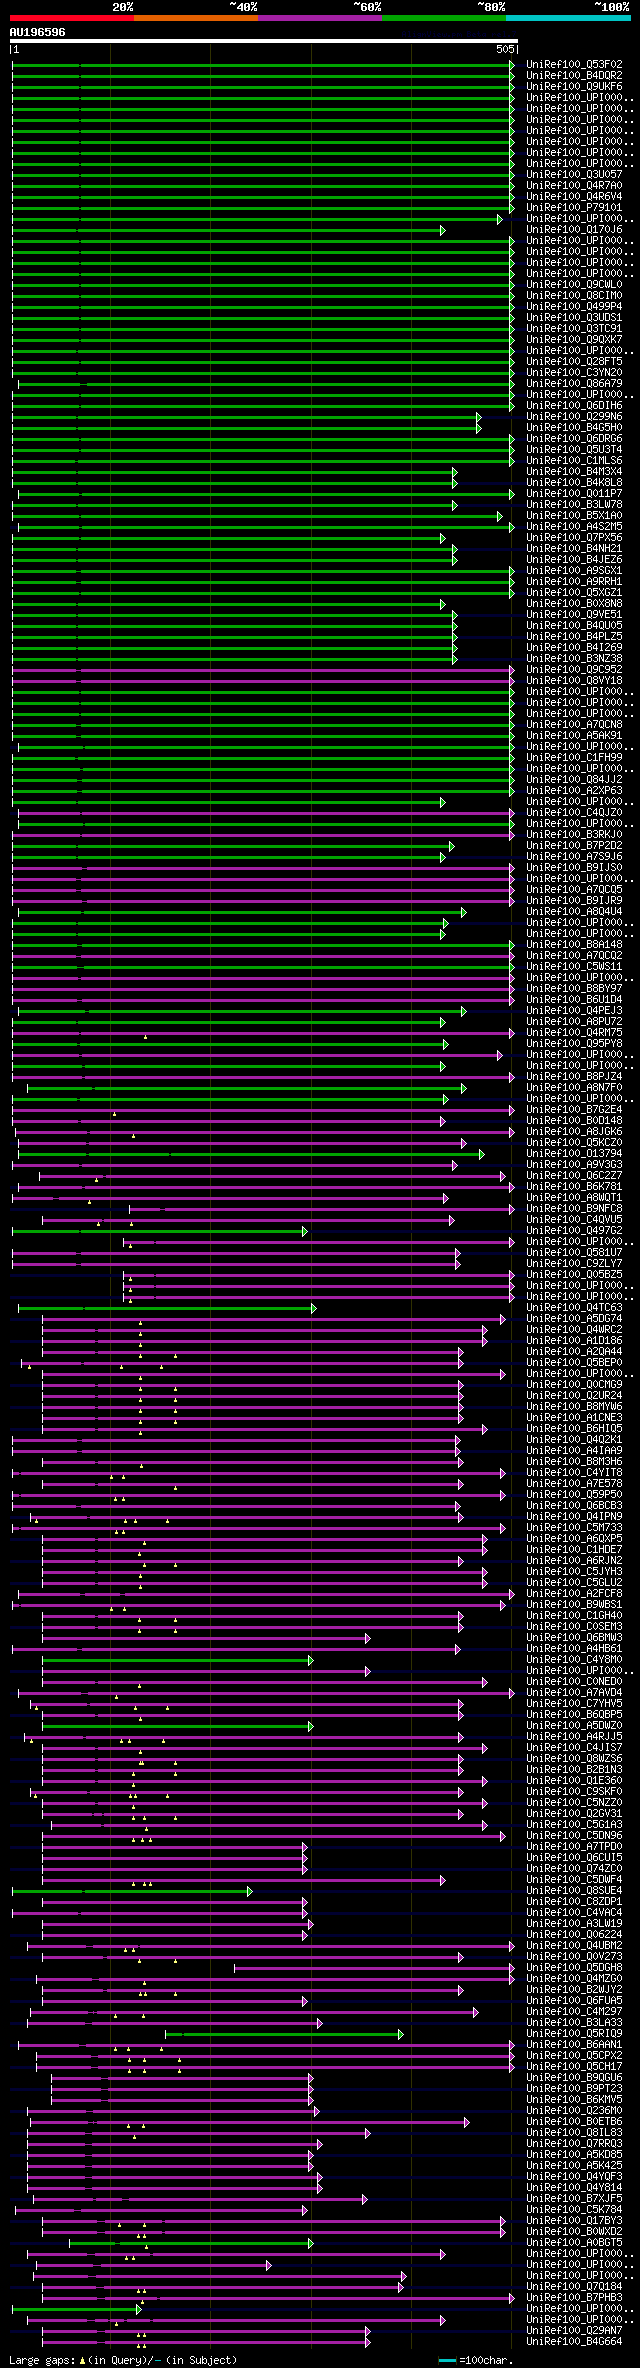Select label UniRef100_B4G5H0
The width and height of the screenshot is (640, 2368).
click(574, 428)
